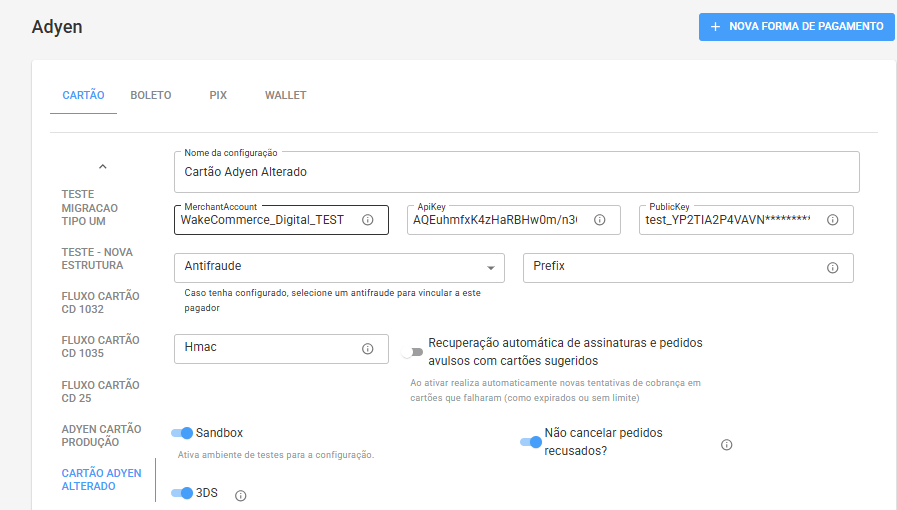897x510 pixels.
Task: Click the Prefix field info icon
Action: tap(833, 268)
